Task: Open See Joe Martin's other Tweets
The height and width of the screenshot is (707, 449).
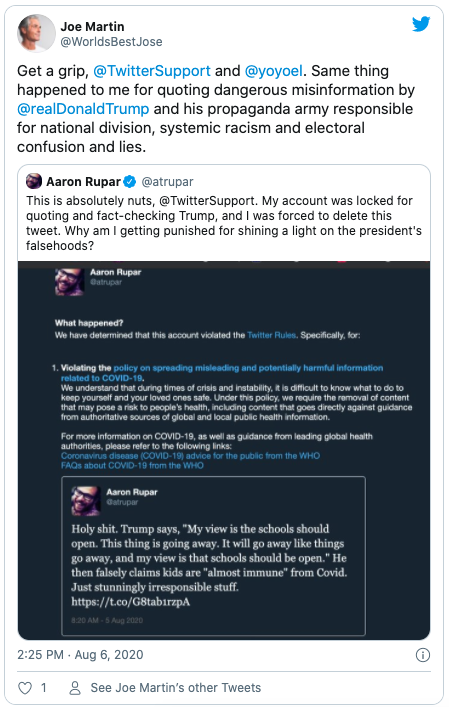Action: [175, 688]
